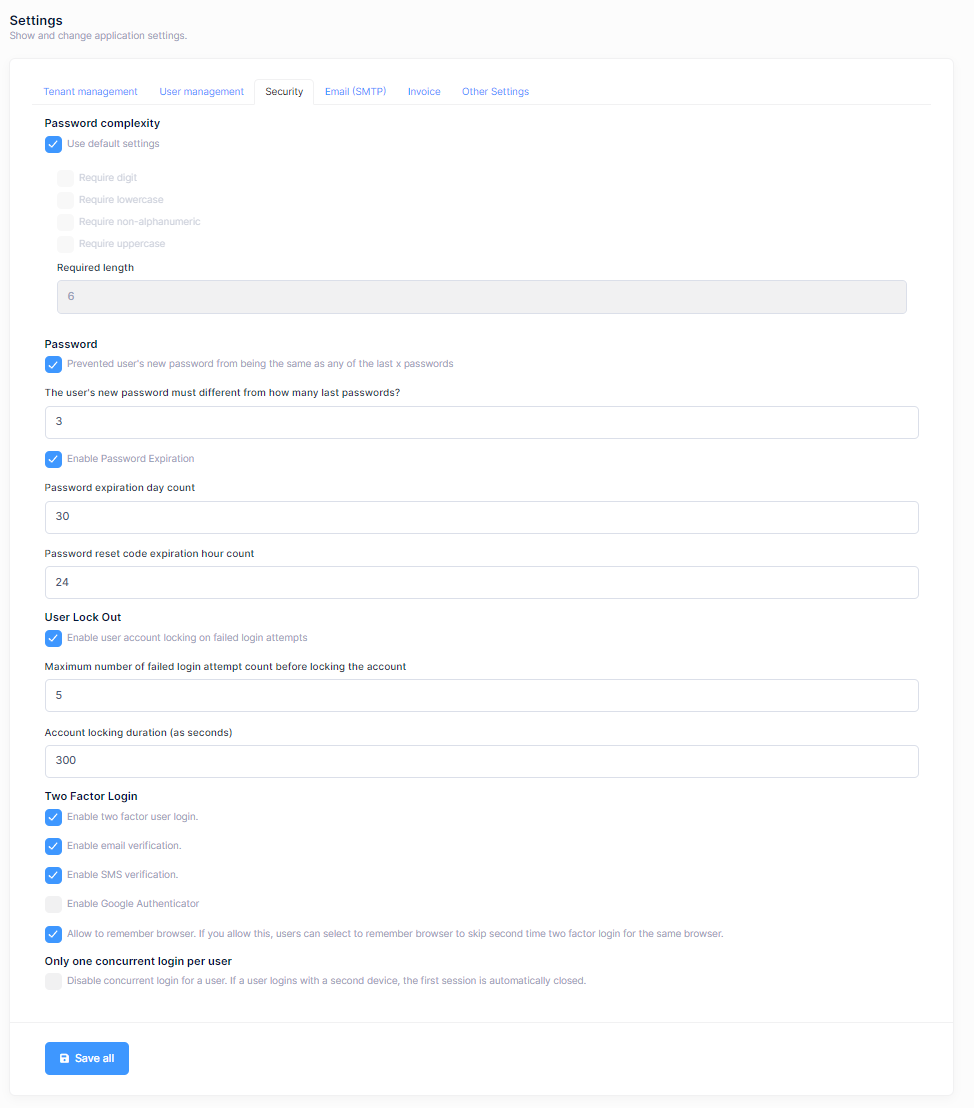Click the Account locking duration field
974x1108 pixels.
click(x=481, y=761)
